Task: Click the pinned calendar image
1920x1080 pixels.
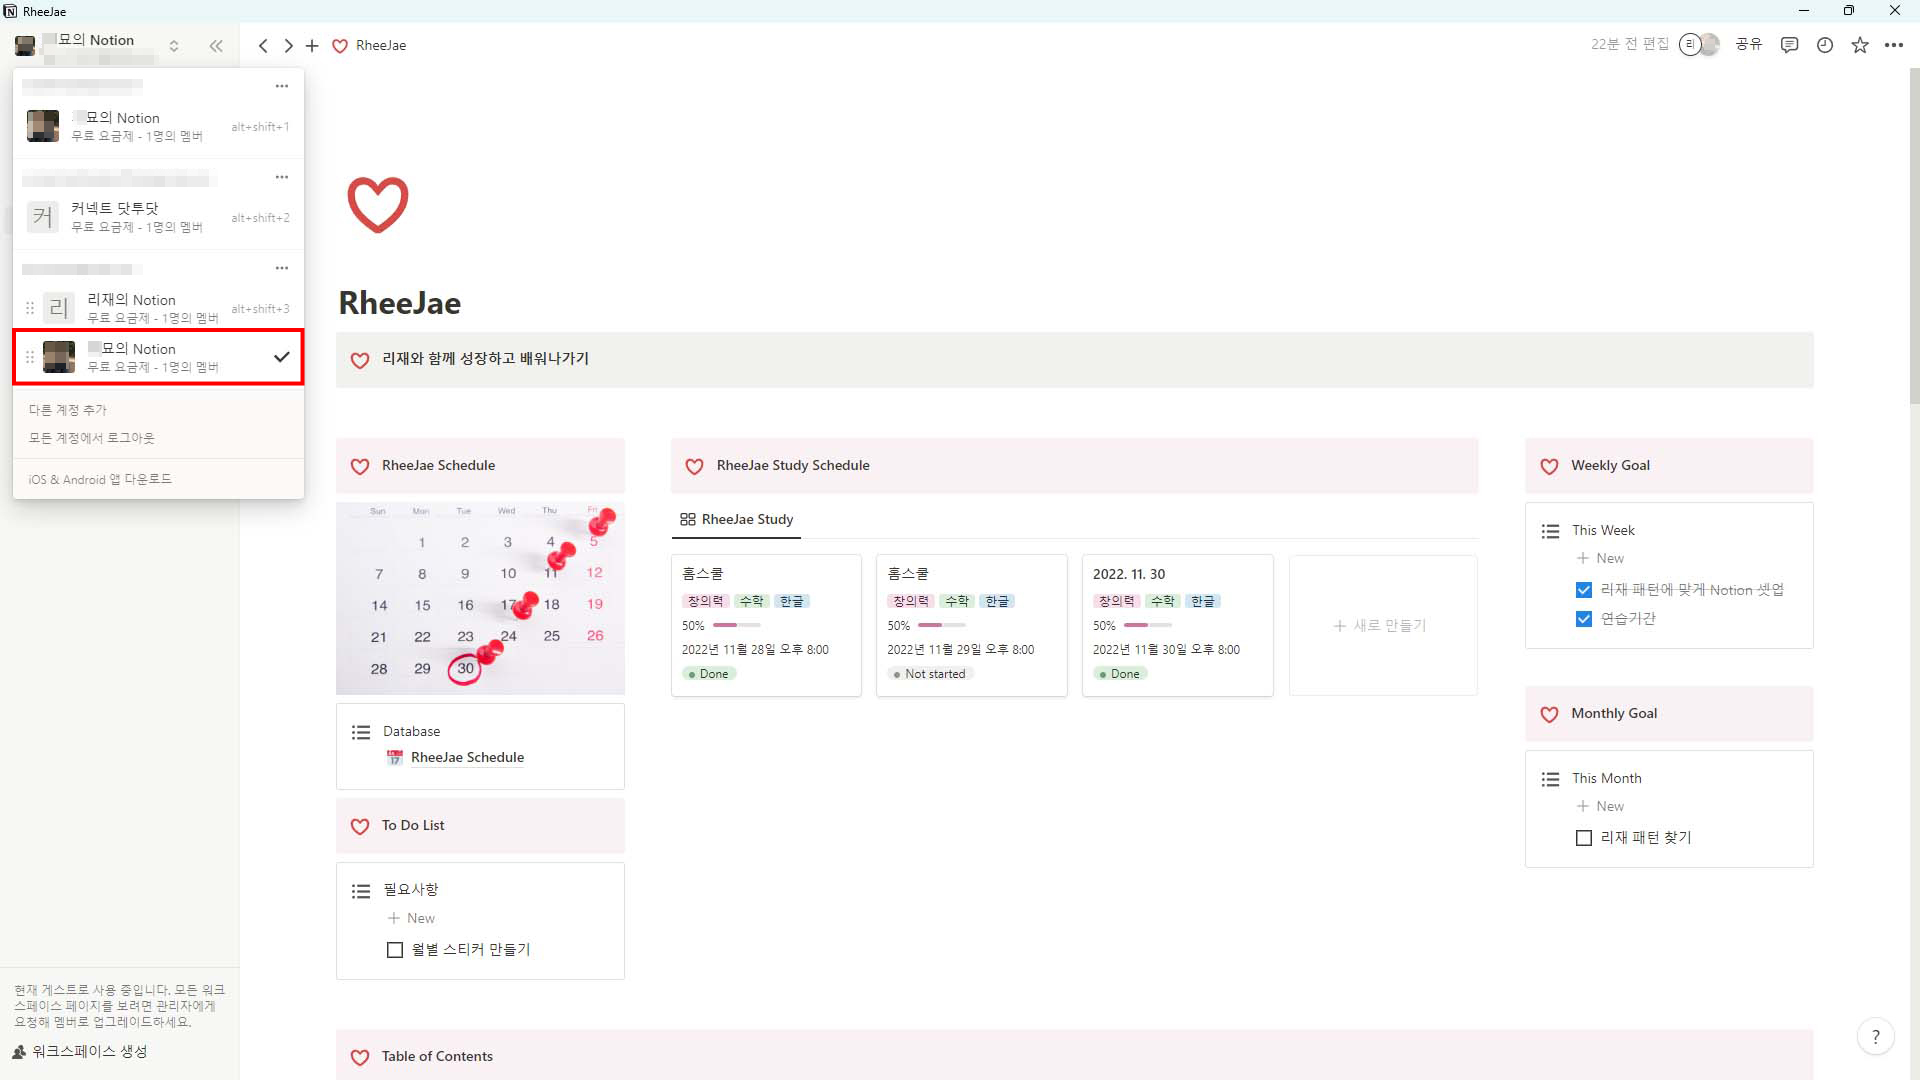Action: pyautogui.click(x=480, y=598)
